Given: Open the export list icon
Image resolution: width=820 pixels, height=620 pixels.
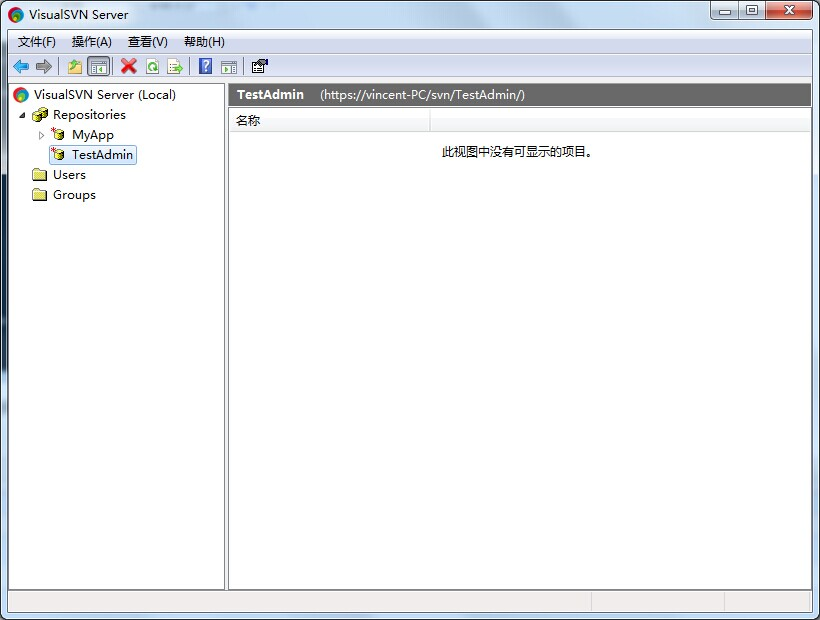Looking at the screenshot, I should tap(177, 66).
